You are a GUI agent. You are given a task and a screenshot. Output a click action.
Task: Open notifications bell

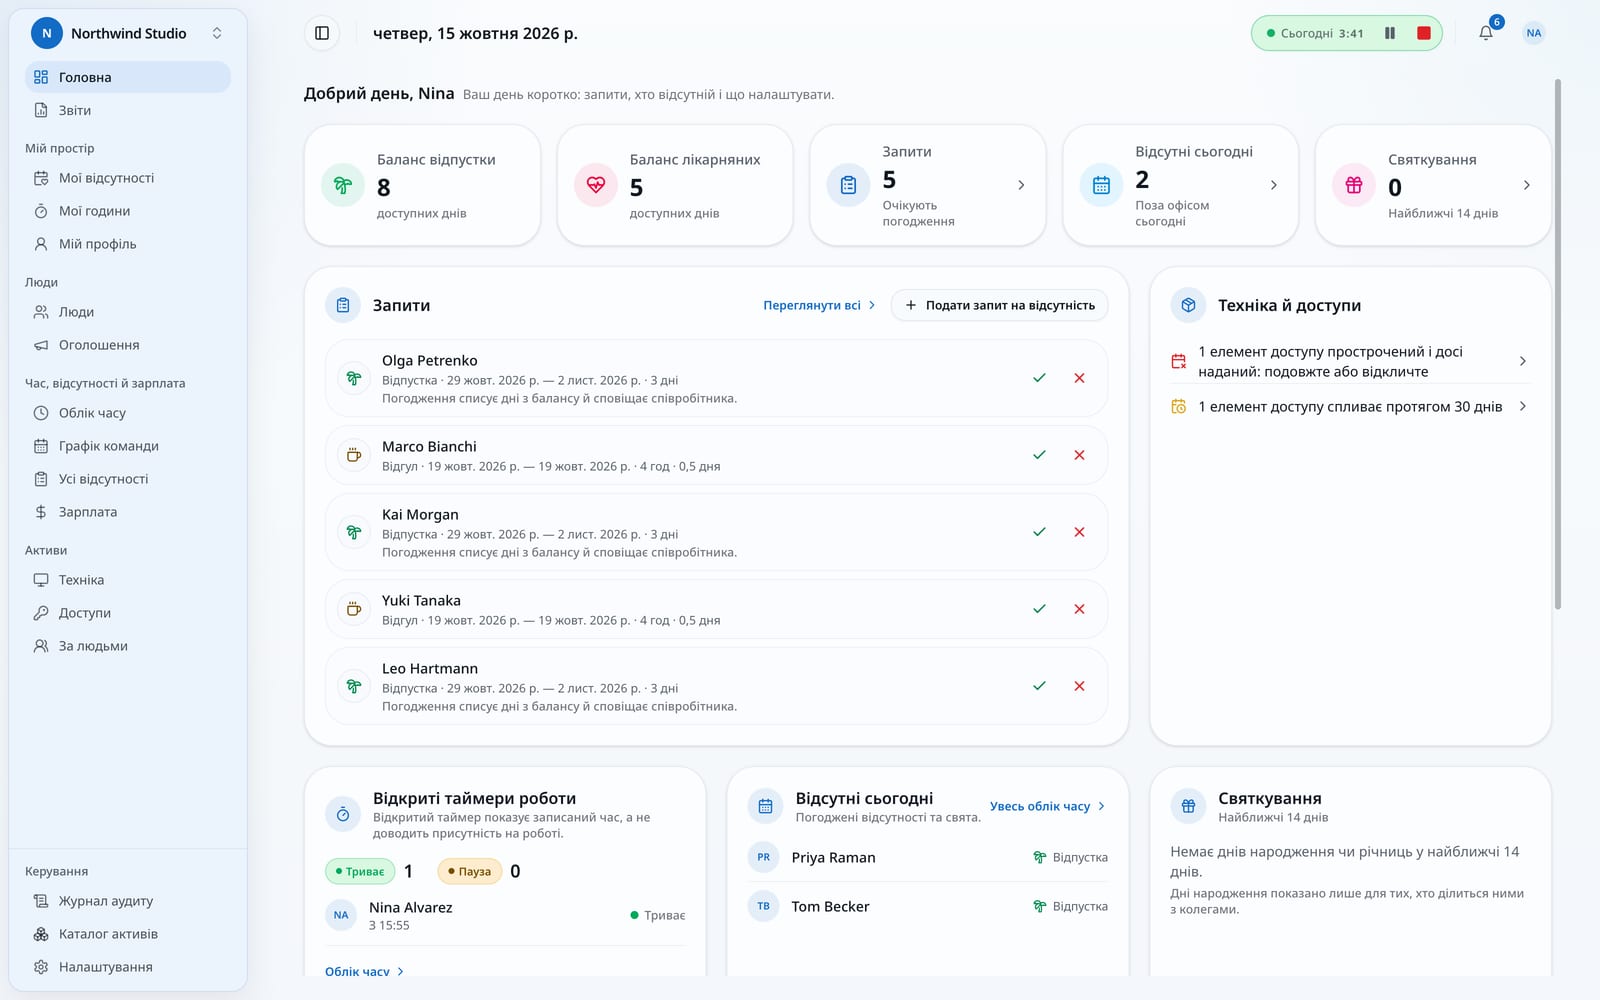pyautogui.click(x=1486, y=33)
